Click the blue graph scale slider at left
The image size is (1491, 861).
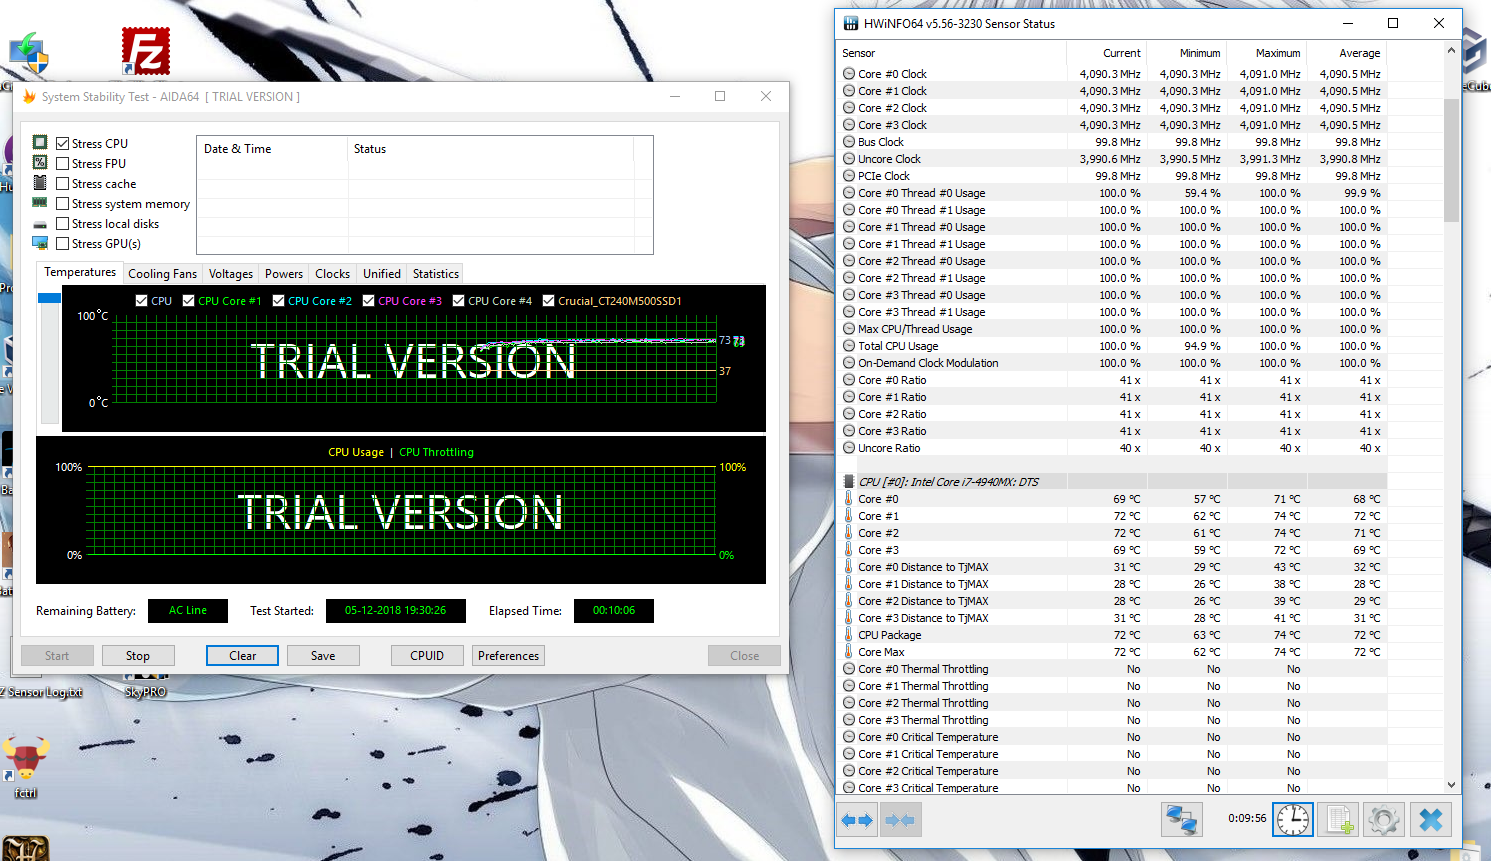tap(49, 298)
